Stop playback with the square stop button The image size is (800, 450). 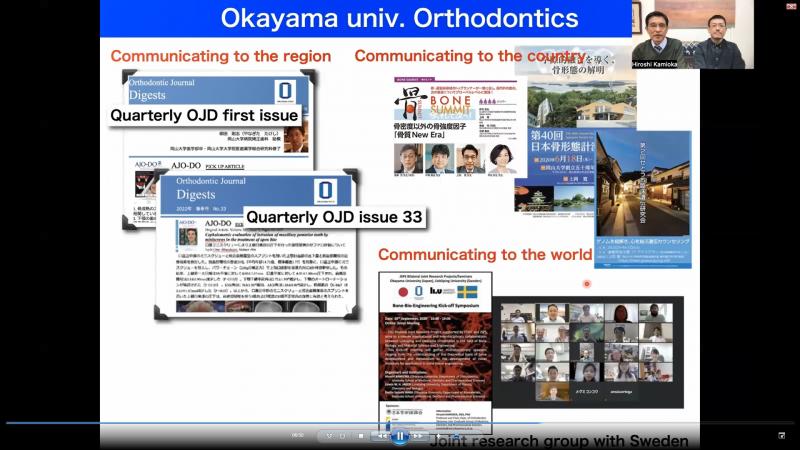361,436
